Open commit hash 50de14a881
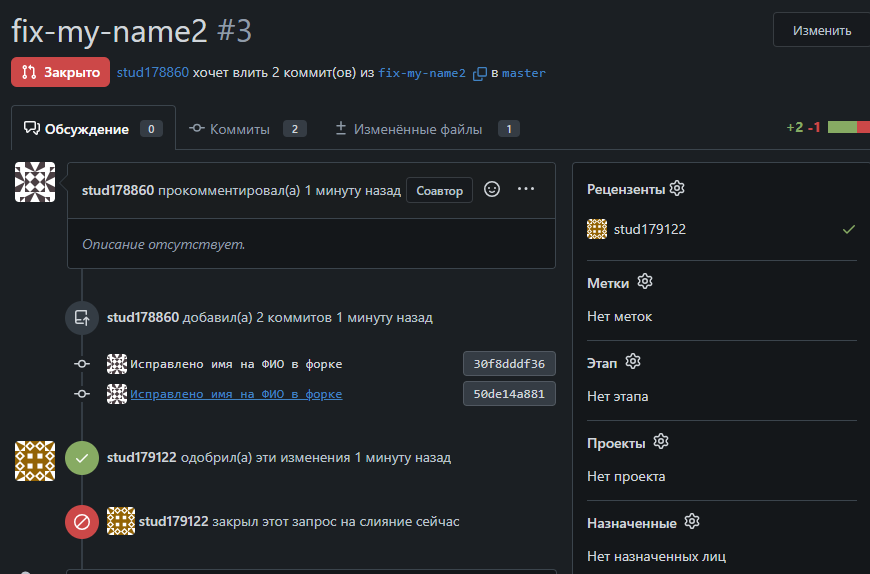Image resolution: width=870 pixels, height=574 pixels. [x=509, y=394]
